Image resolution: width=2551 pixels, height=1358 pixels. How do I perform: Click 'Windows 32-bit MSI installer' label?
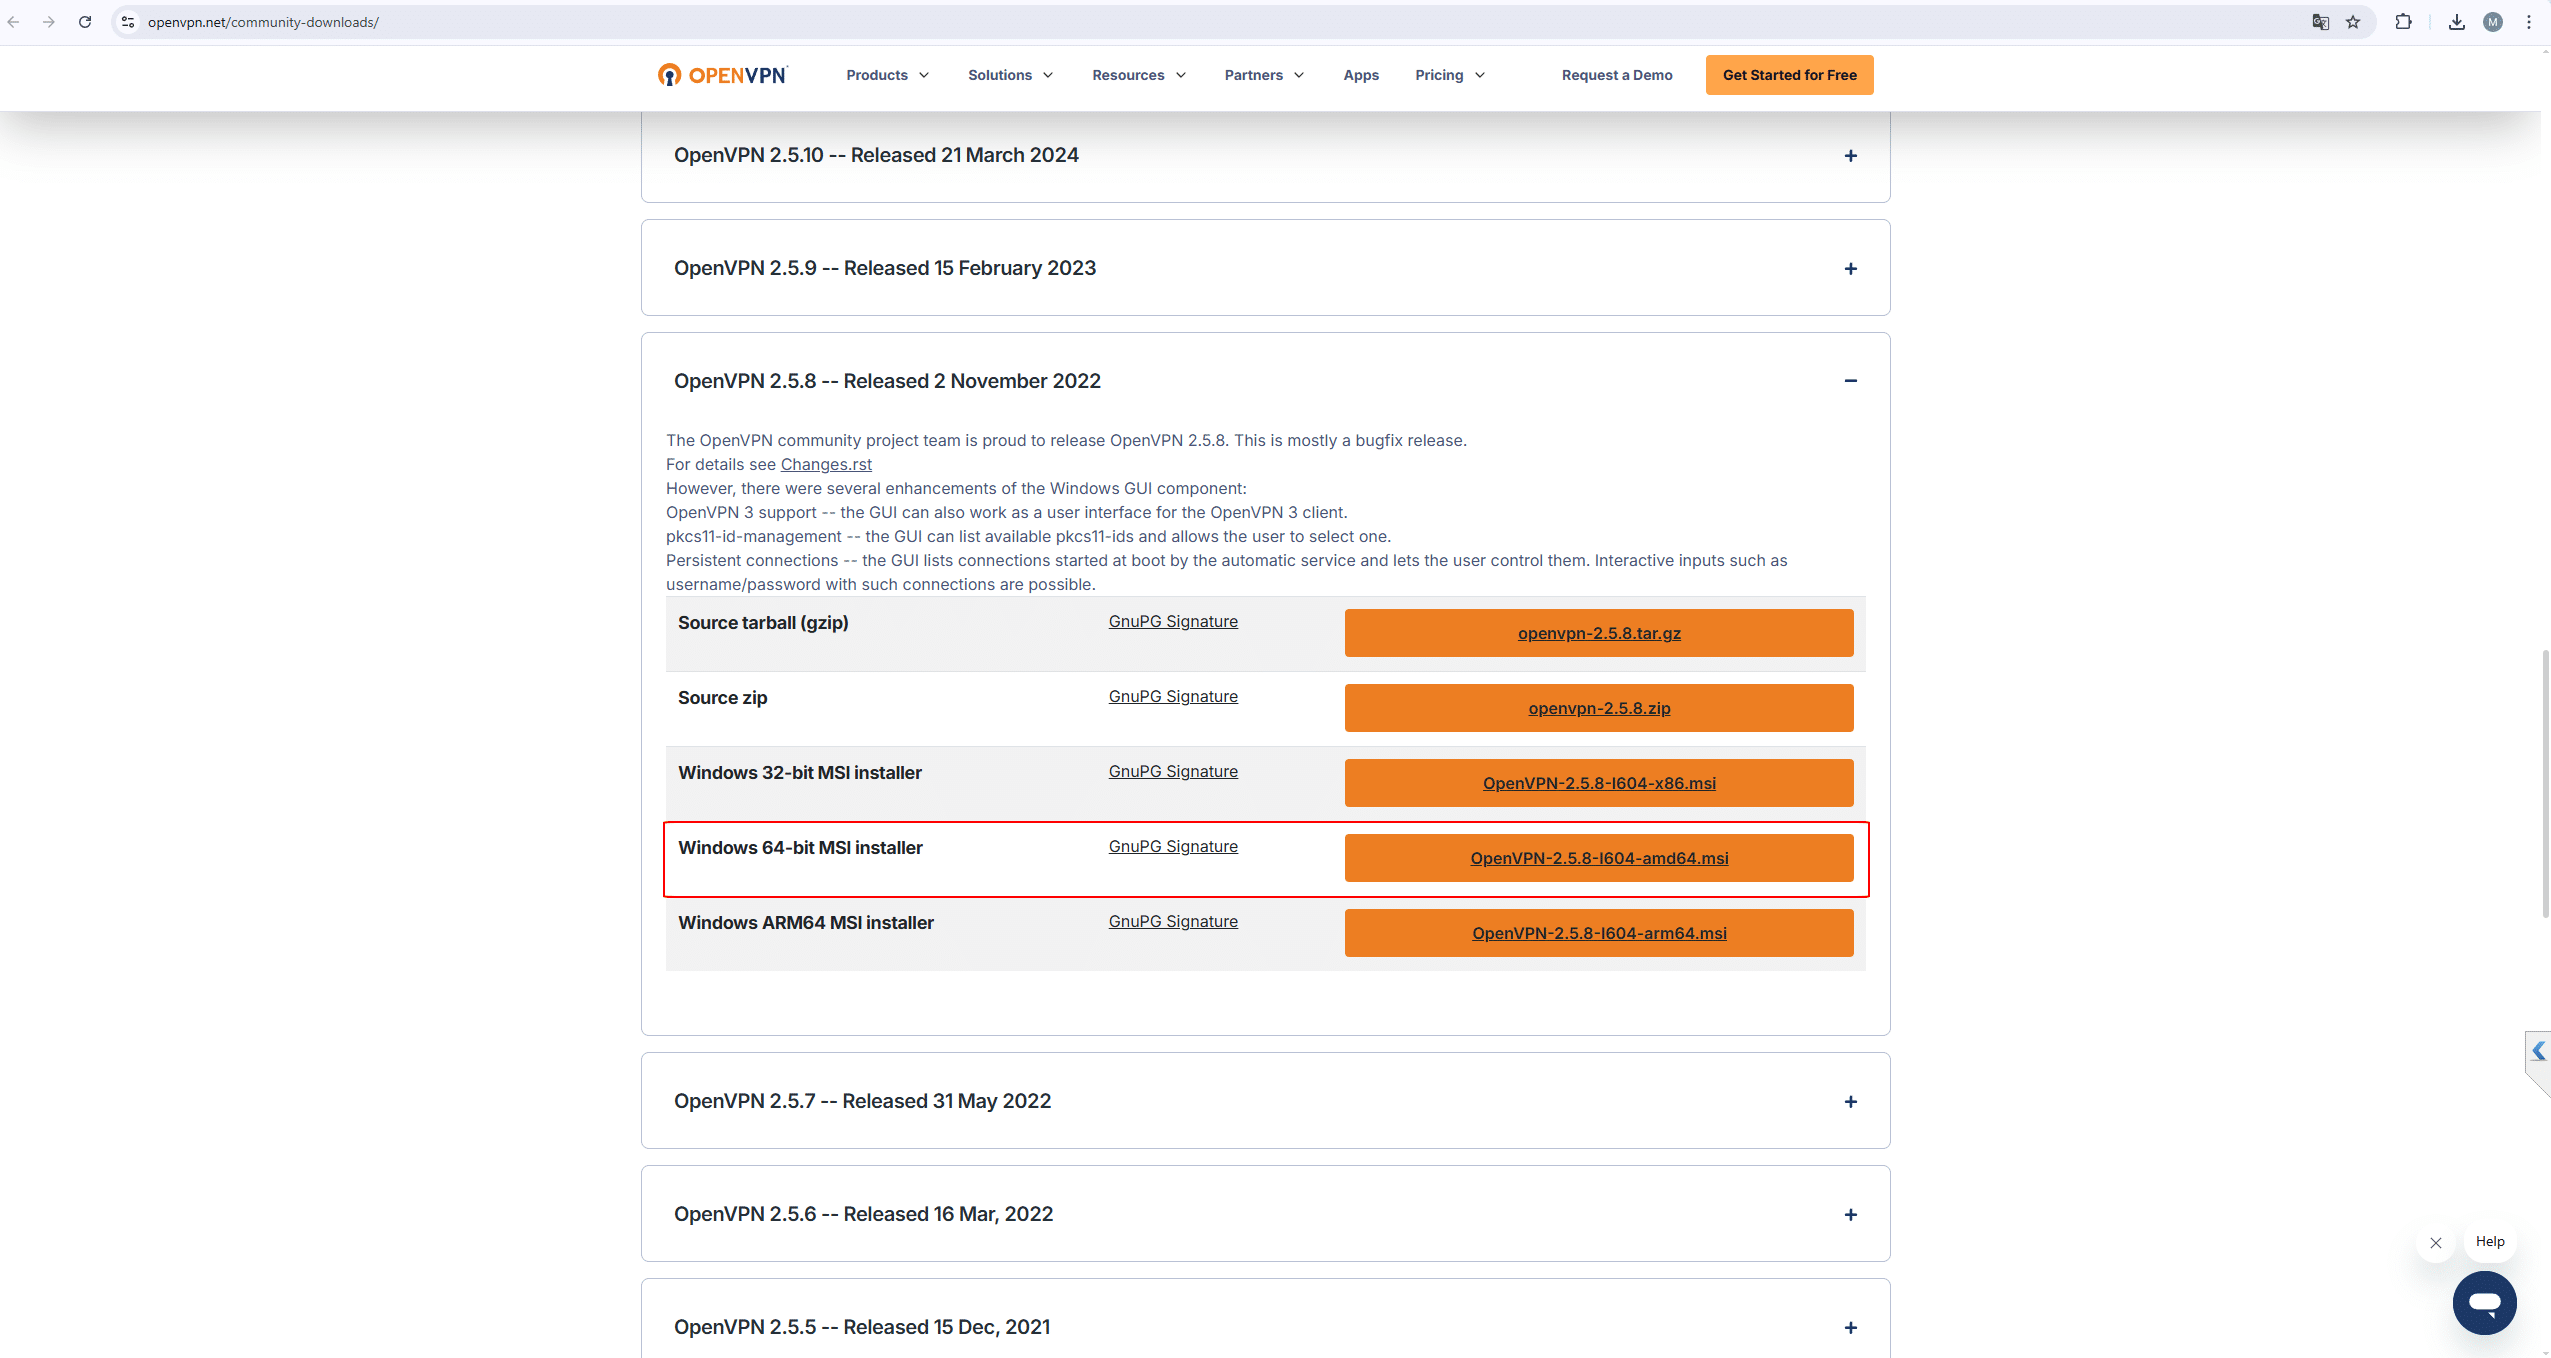coord(800,773)
